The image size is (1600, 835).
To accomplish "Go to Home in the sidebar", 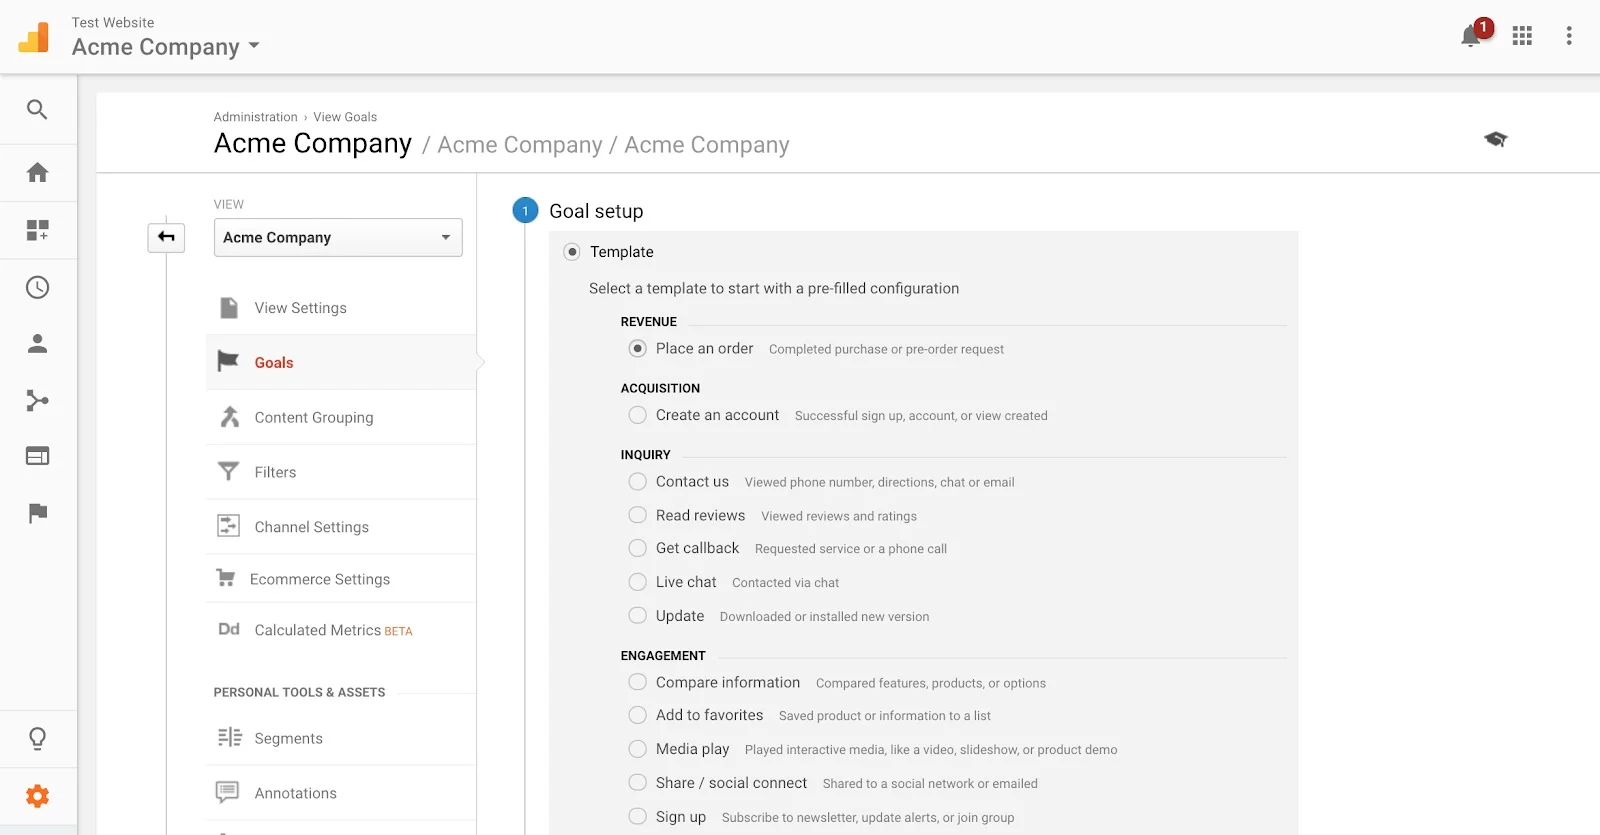I will tap(37, 172).
